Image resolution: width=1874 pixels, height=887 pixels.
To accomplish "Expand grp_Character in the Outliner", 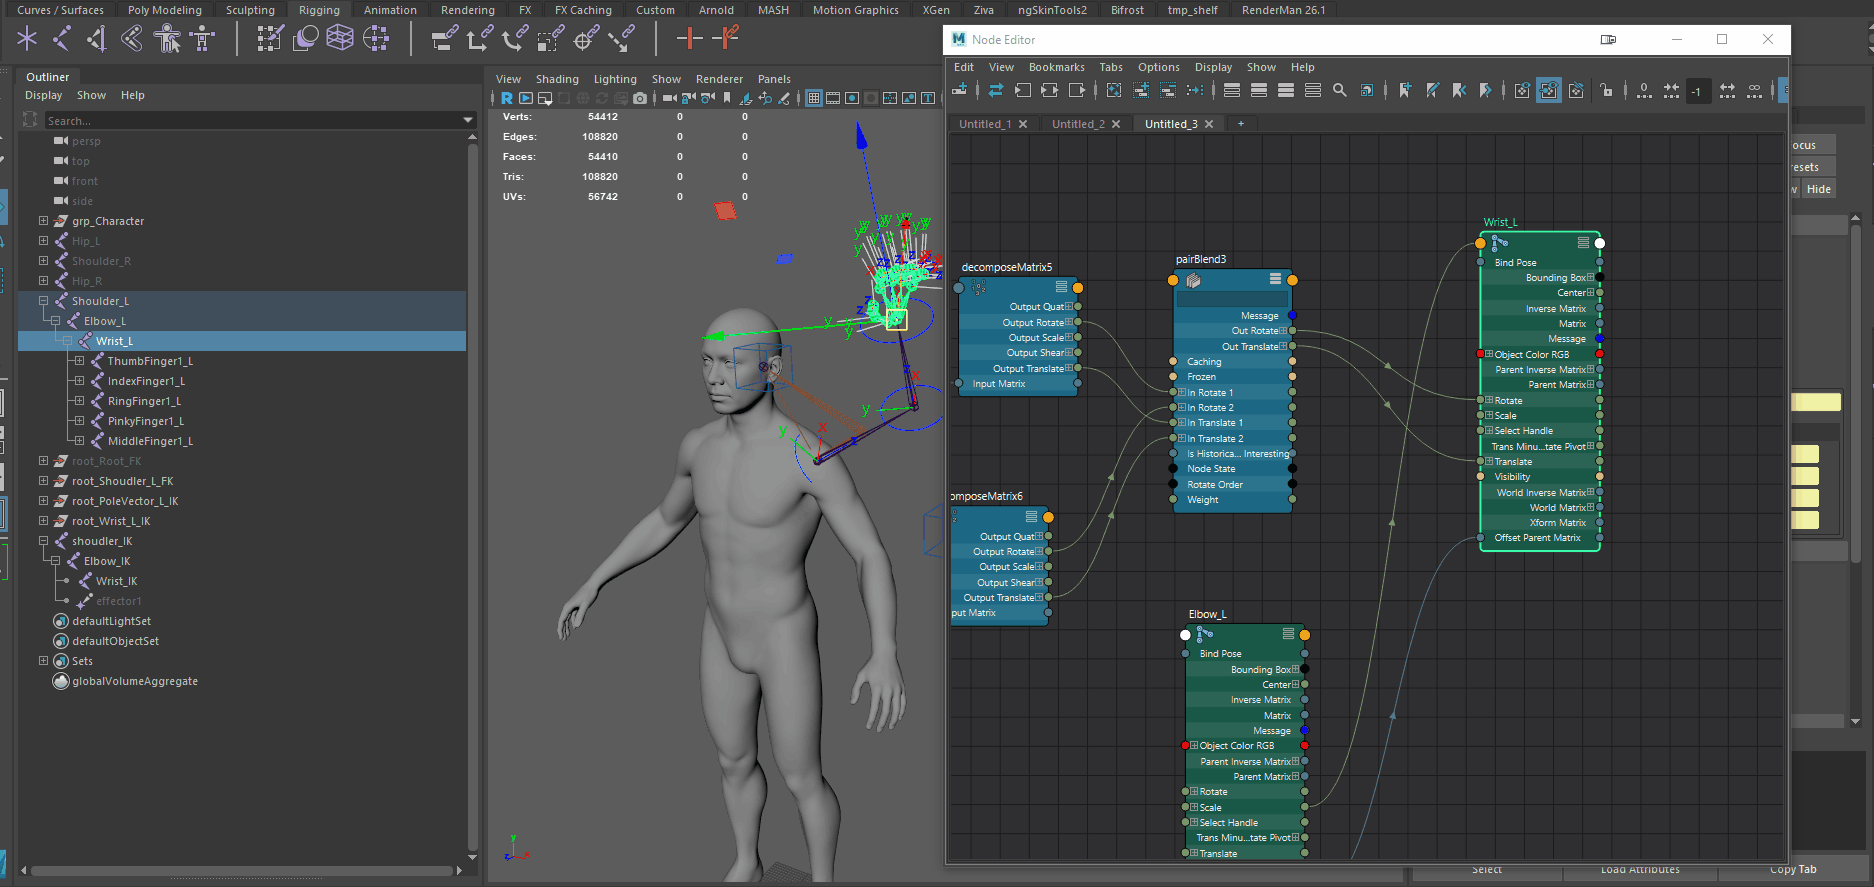I will tap(43, 221).
